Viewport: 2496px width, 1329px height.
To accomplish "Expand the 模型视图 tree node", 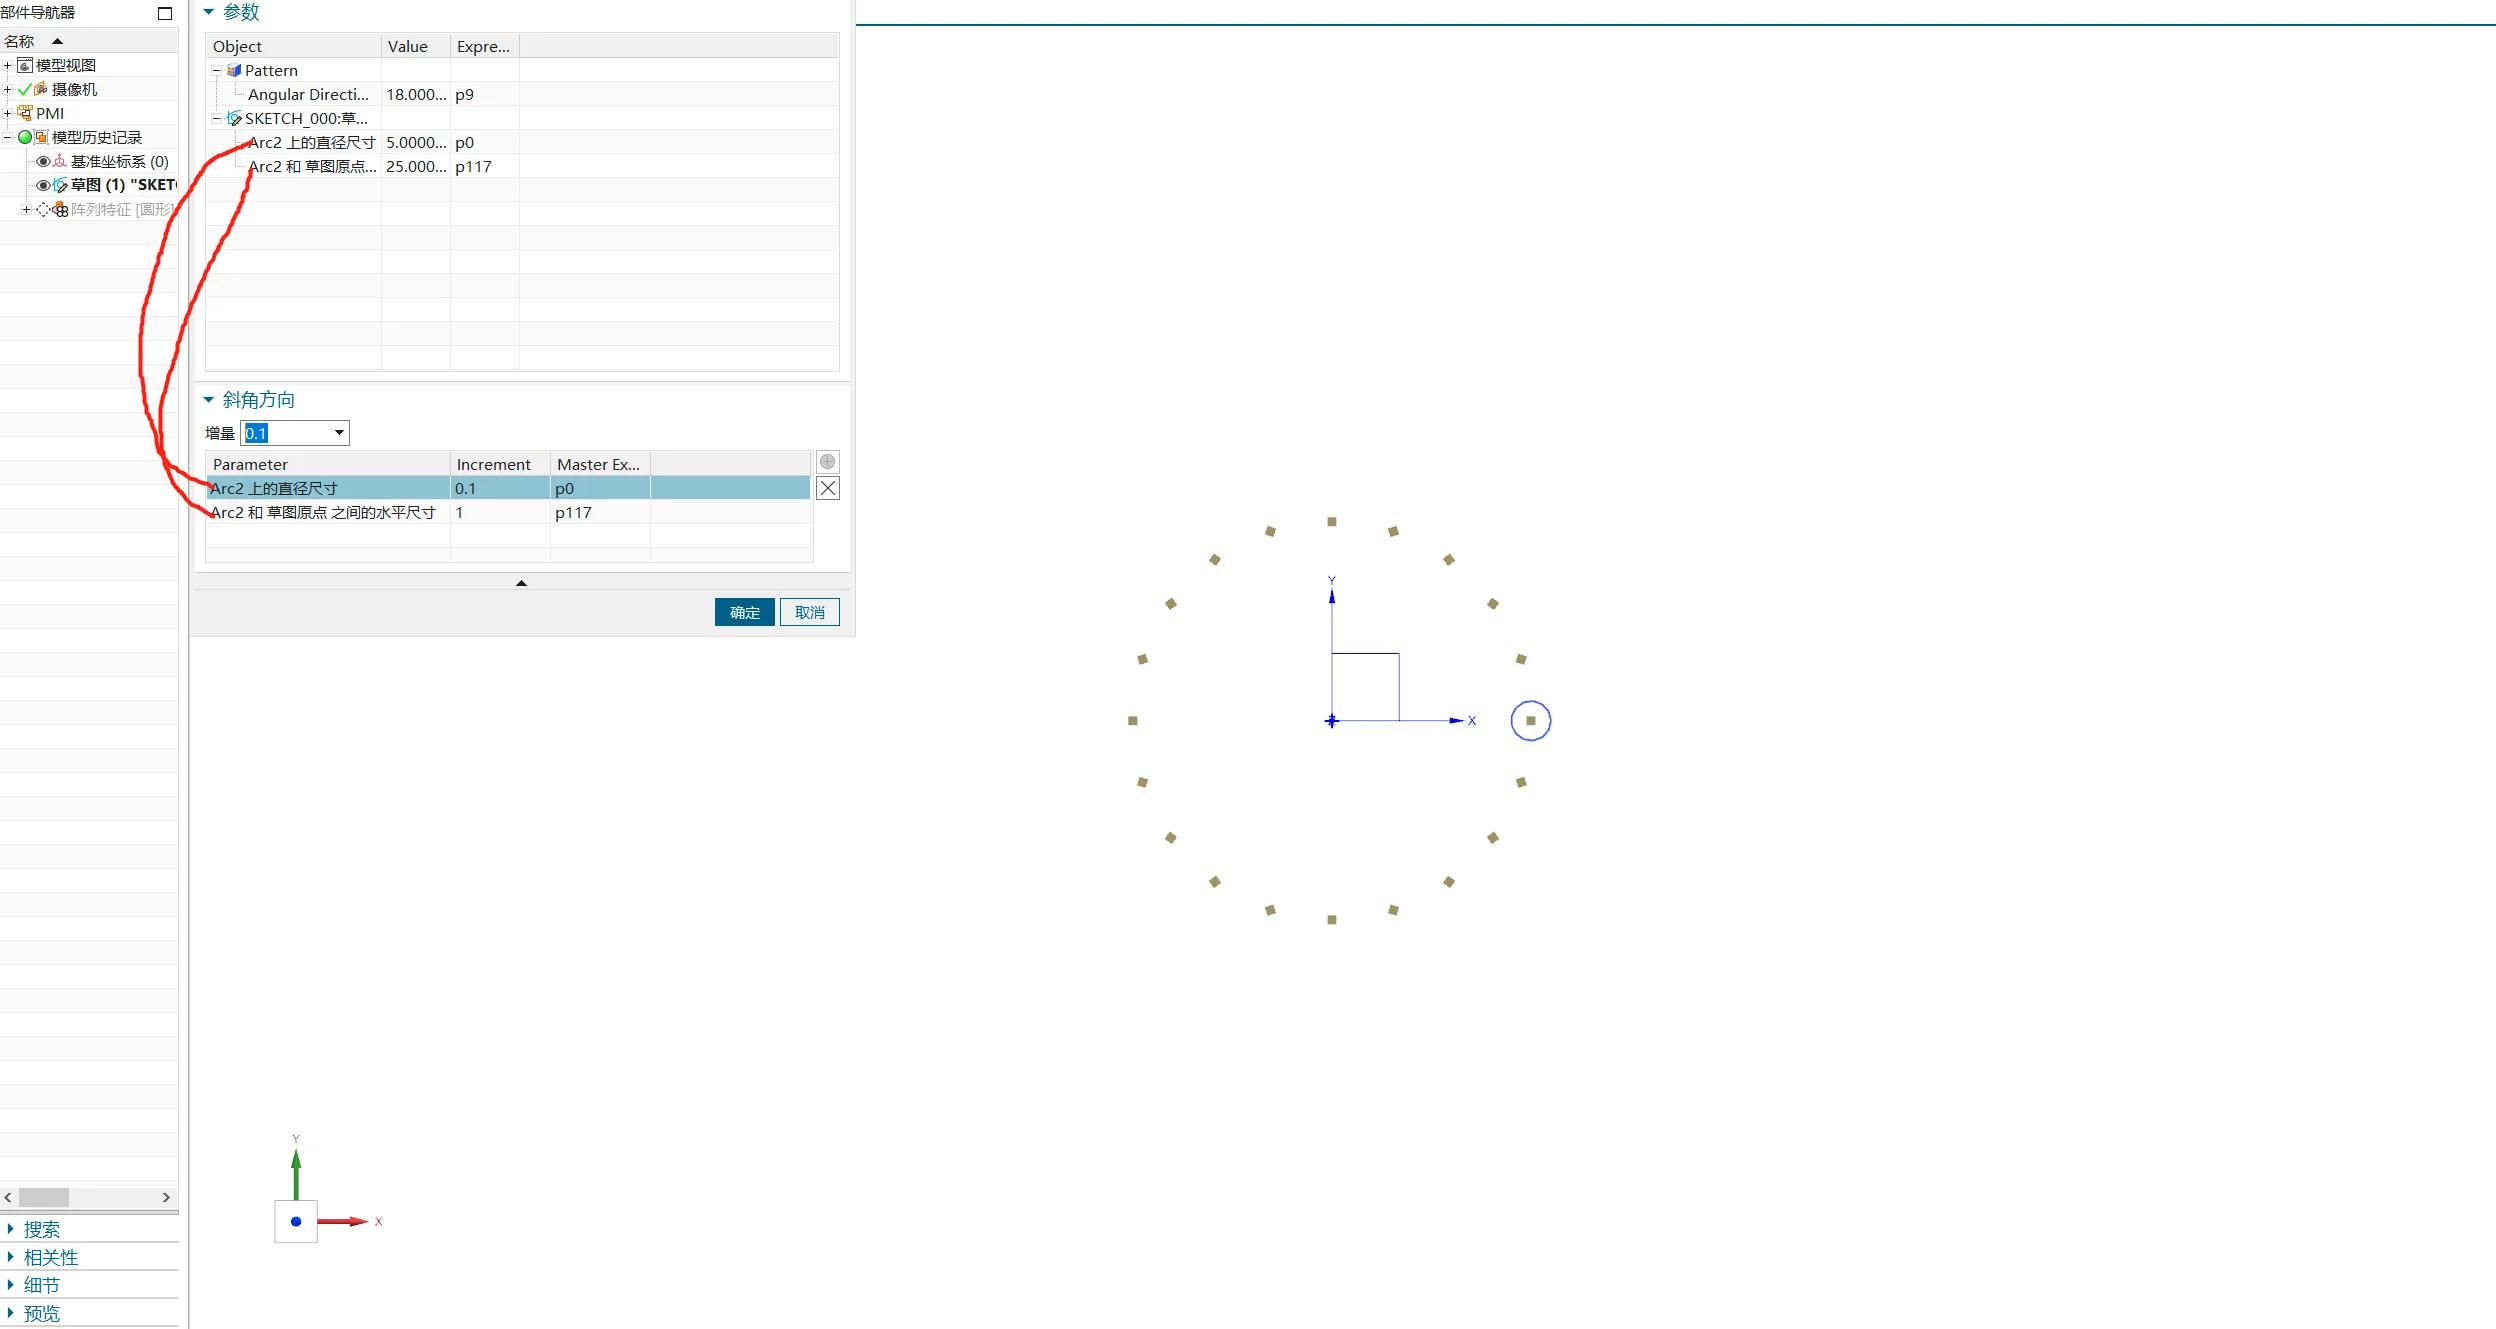I will pos(7,65).
